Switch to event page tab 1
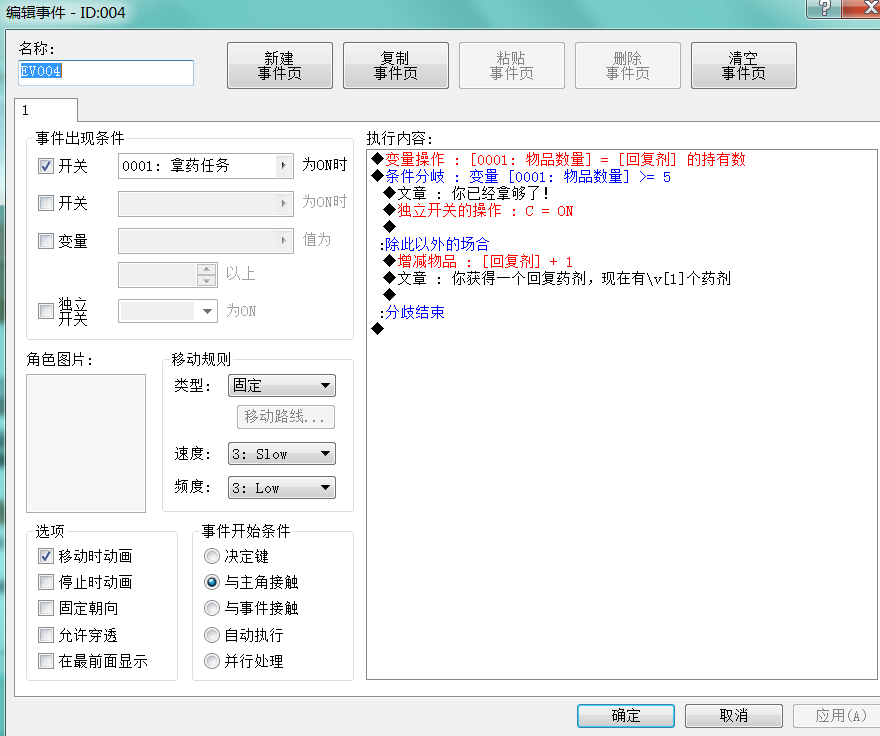The width and height of the screenshot is (880, 736). (x=46, y=110)
